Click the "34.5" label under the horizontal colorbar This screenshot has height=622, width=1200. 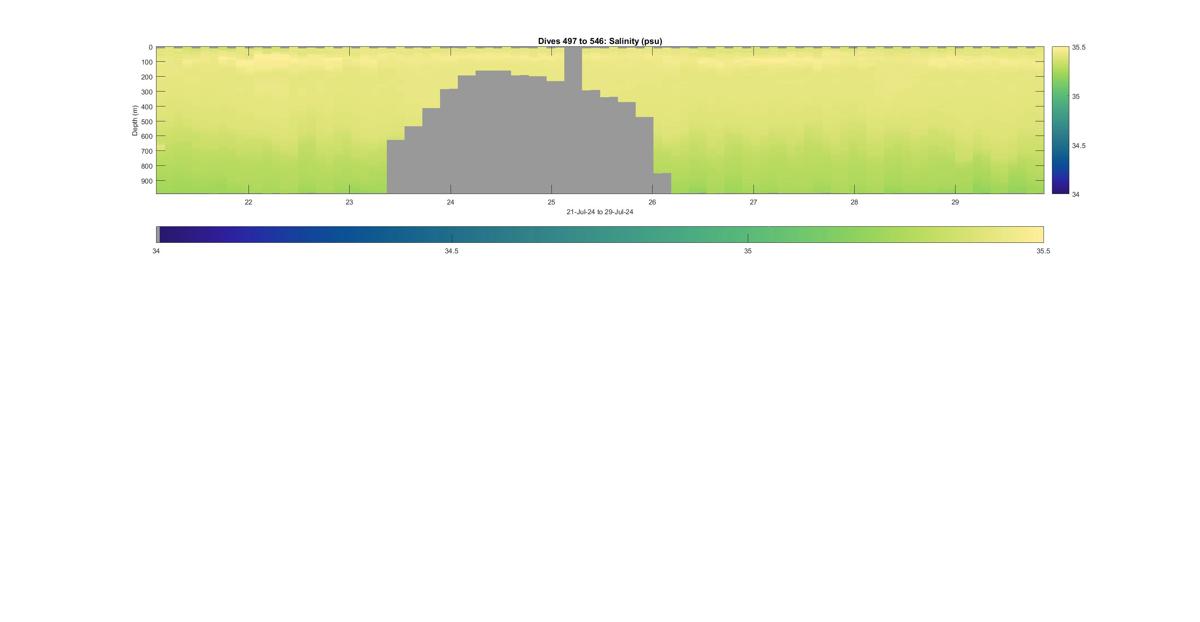452,251
